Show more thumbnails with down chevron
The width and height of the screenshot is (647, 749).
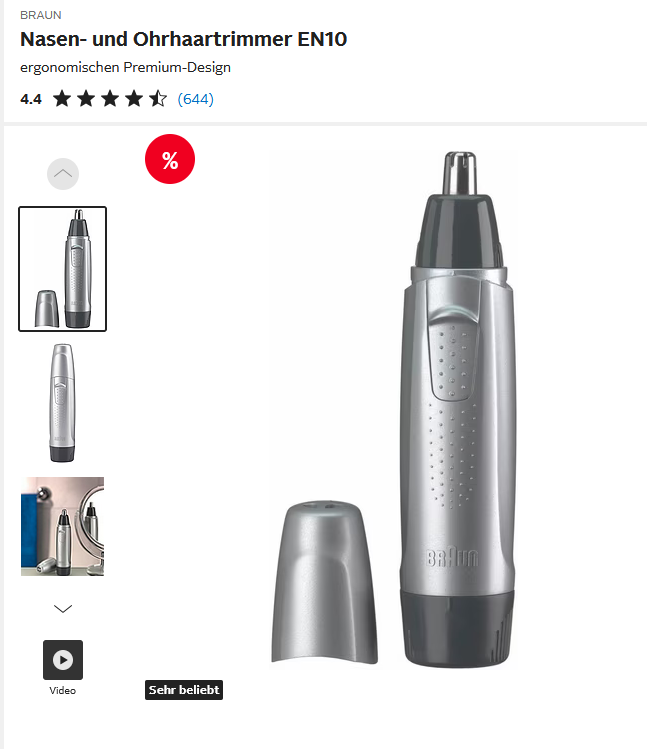click(63, 609)
